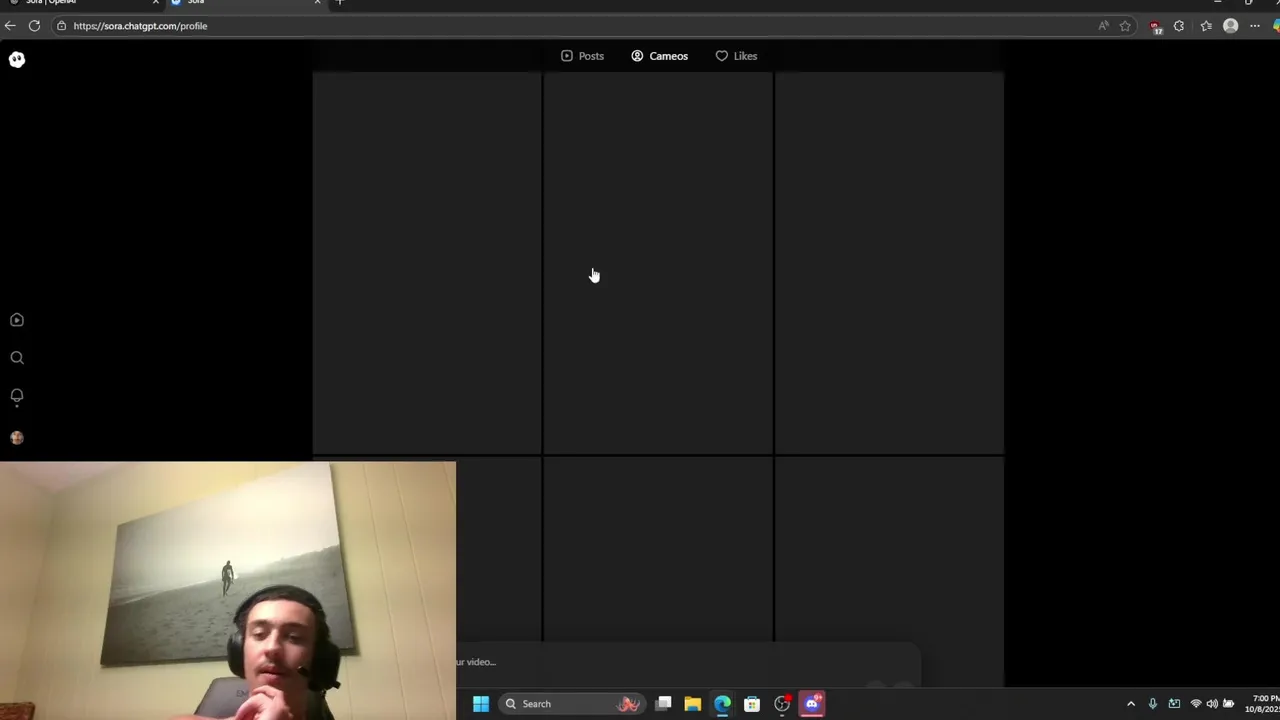The width and height of the screenshot is (1280, 720).
Task: Open the Windows Start menu
Action: click(x=480, y=704)
